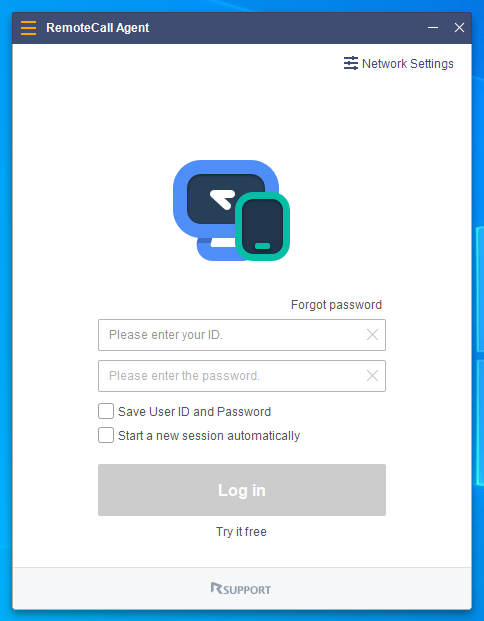Click the RemoteCall Agent title text

coord(97,28)
